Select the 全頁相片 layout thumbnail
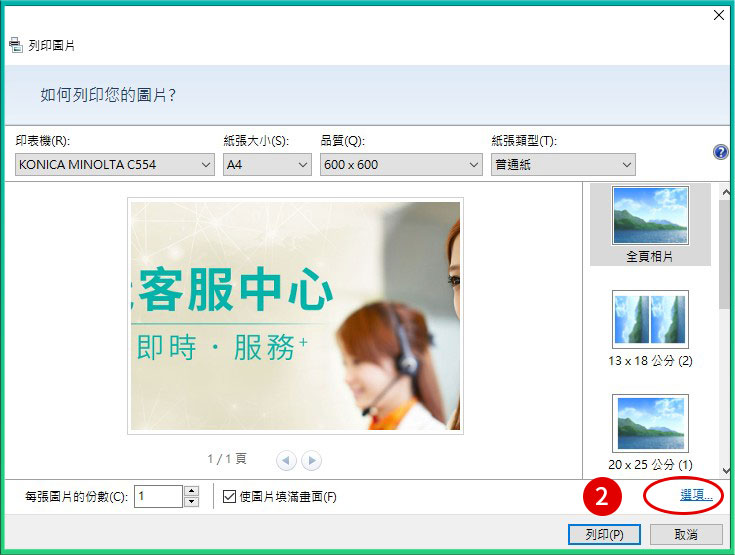This screenshot has height=555, width=735. pyautogui.click(x=650, y=225)
